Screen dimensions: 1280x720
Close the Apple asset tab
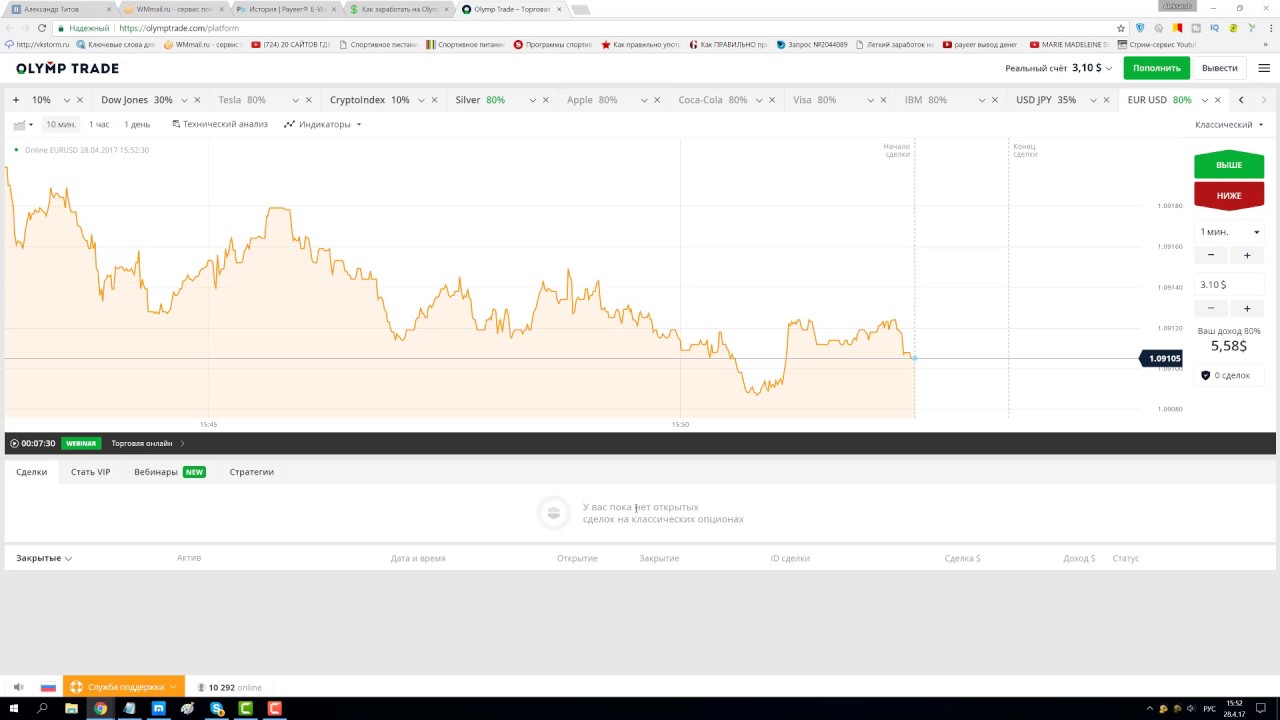[658, 100]
